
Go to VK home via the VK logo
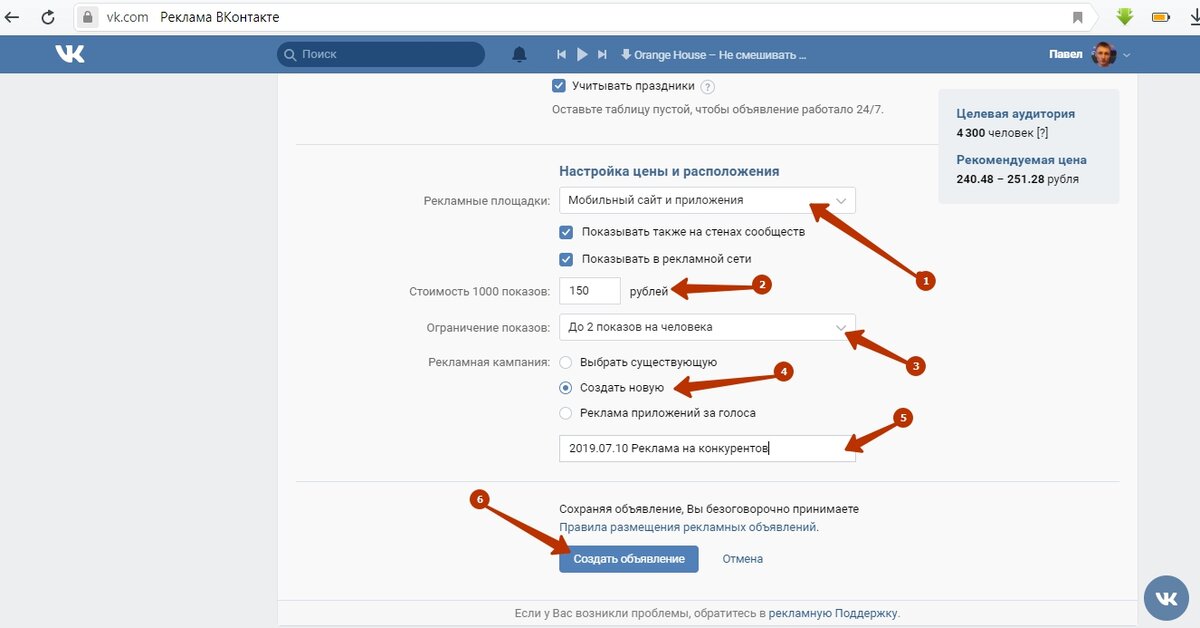pos(70,54)
